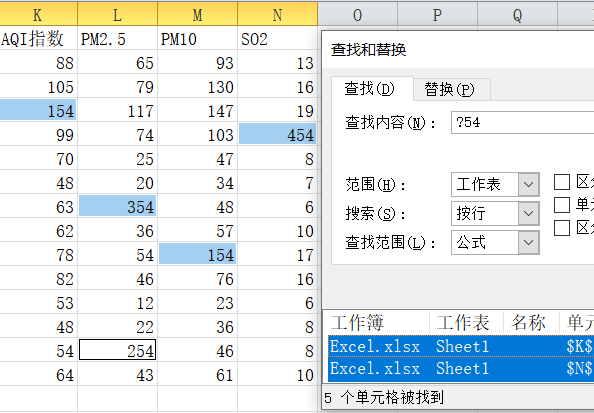Click cell 117 in PM2.5 column
The height and width of the screenshot is (413, 594).
click(117, 111)
